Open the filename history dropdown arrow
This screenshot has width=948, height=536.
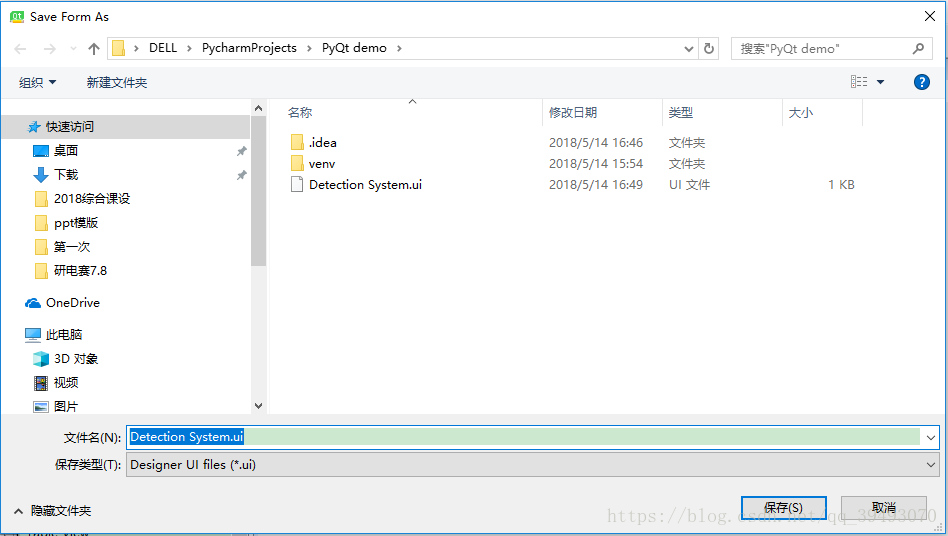[930, 438]
